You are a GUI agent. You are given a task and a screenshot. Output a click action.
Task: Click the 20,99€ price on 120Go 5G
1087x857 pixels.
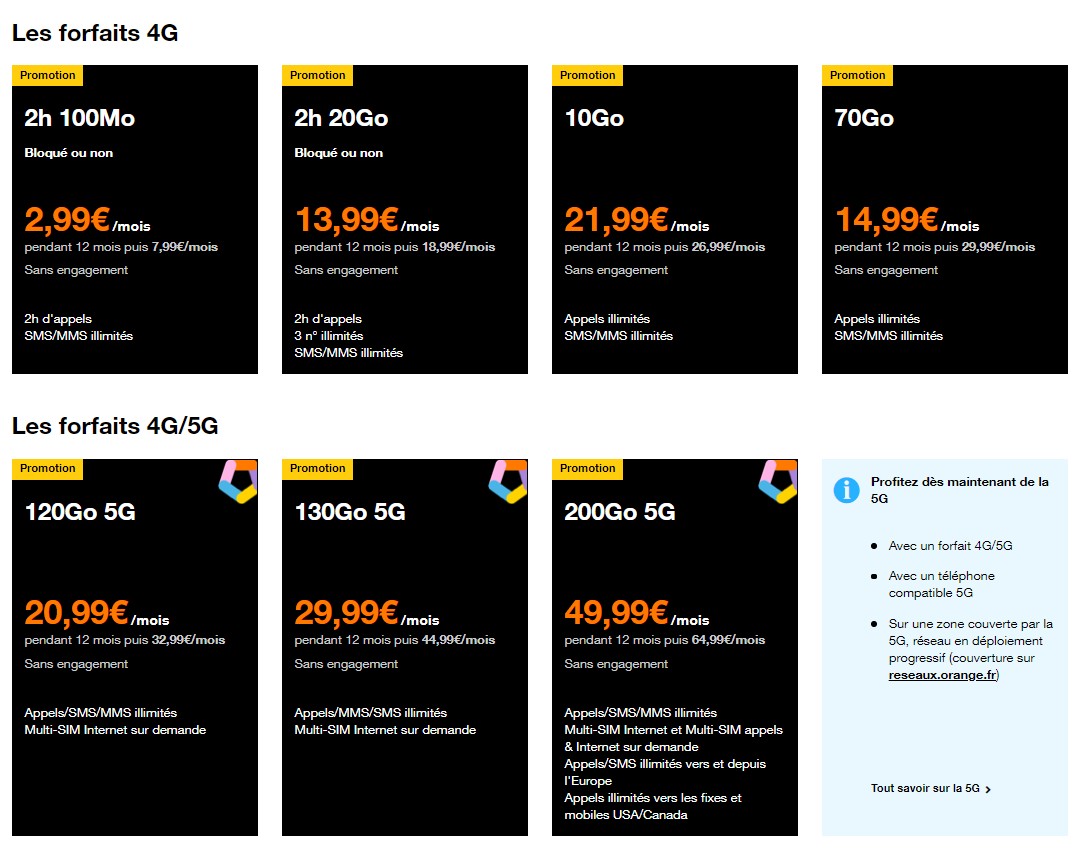[x=76, y=613]
